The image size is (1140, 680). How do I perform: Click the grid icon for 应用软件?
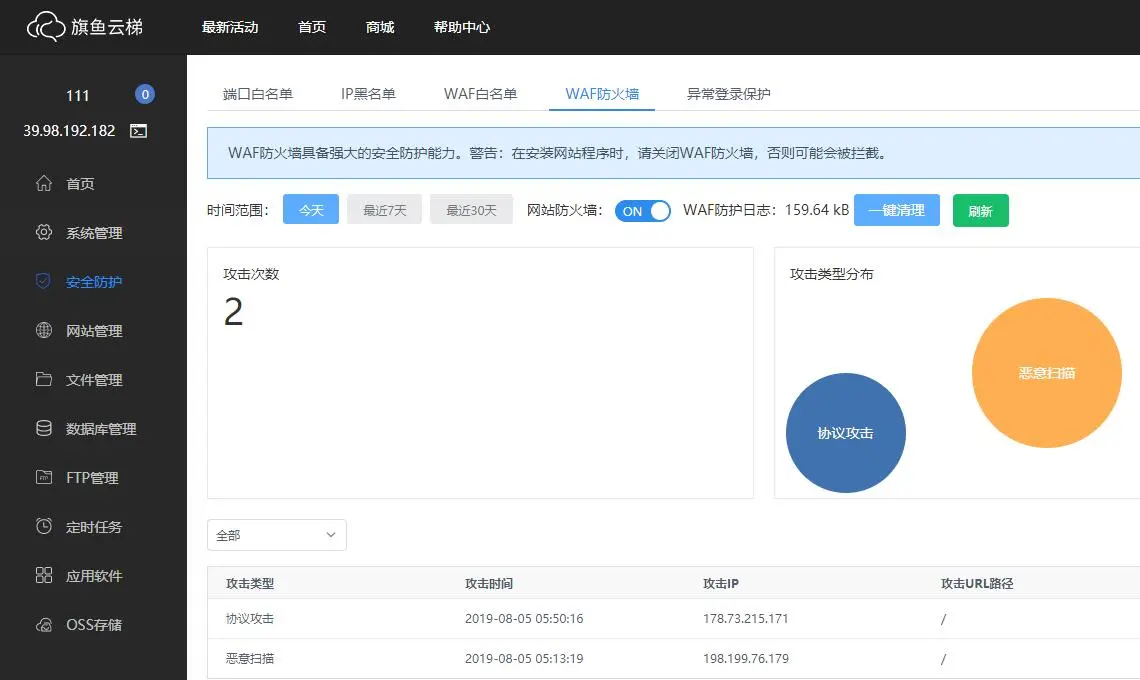[44, 575]
